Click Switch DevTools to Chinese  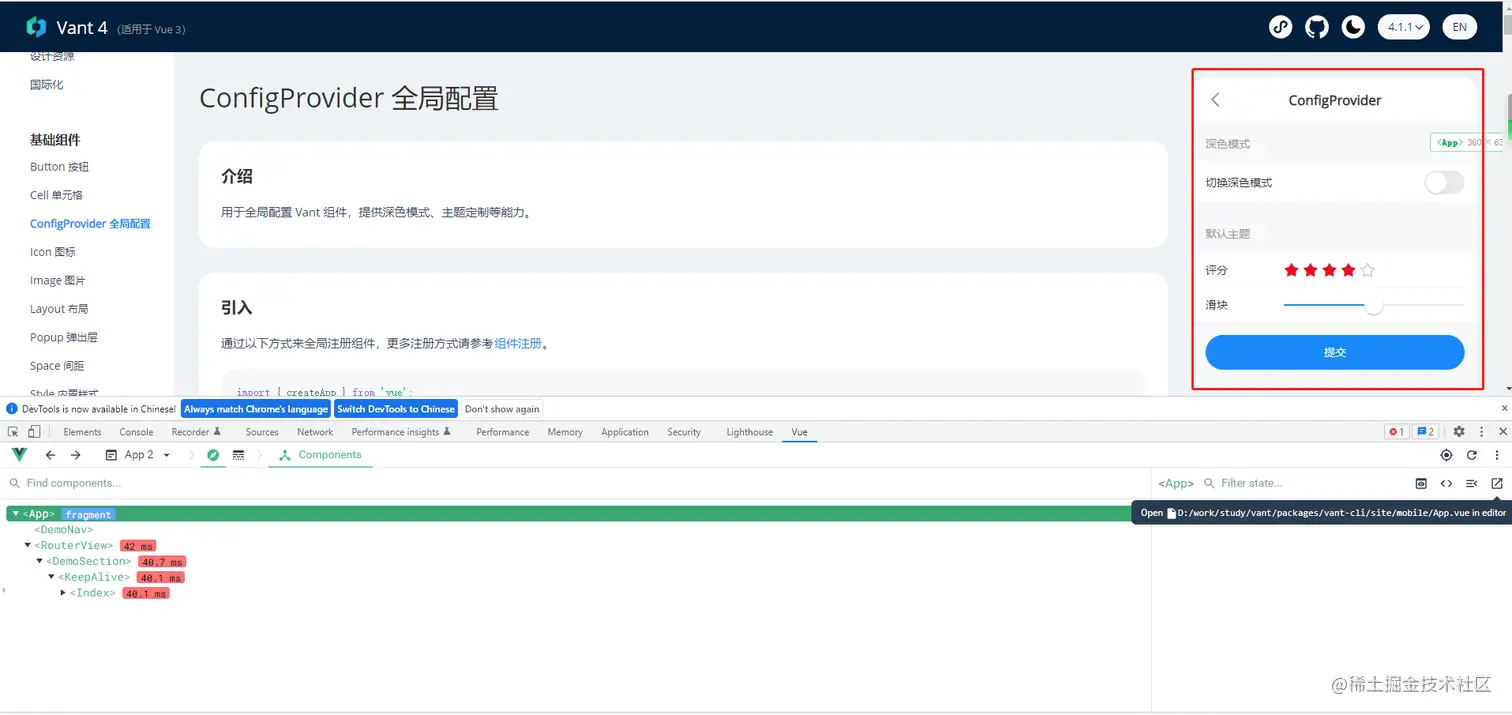pyautogui.click(x=396, y=408)
